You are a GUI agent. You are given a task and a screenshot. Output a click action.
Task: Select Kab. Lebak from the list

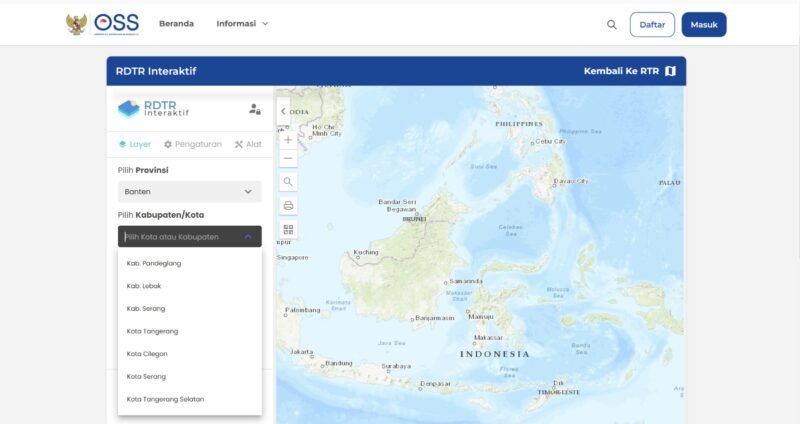(190, 286)
